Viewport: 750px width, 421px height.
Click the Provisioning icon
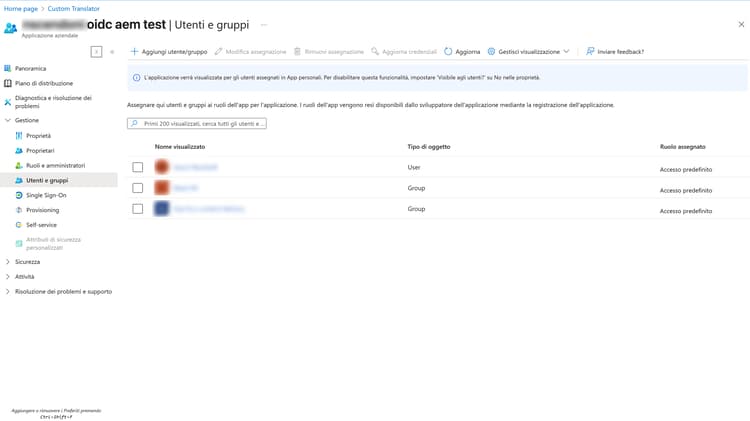pos(19,210)
